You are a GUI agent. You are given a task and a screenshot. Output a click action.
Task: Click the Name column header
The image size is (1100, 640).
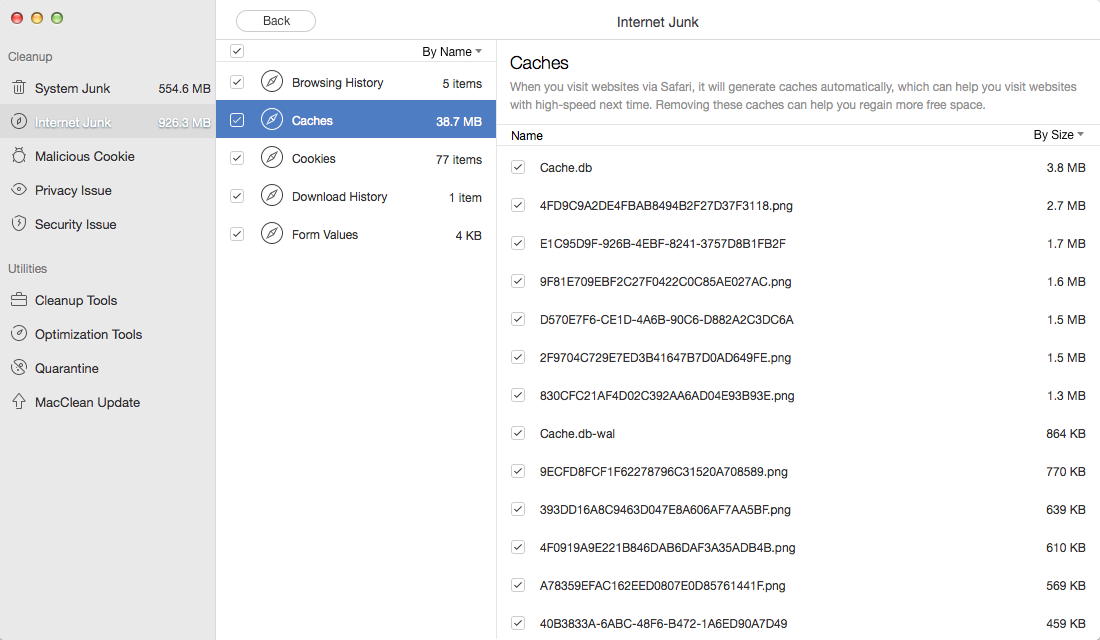click(527, 135)
